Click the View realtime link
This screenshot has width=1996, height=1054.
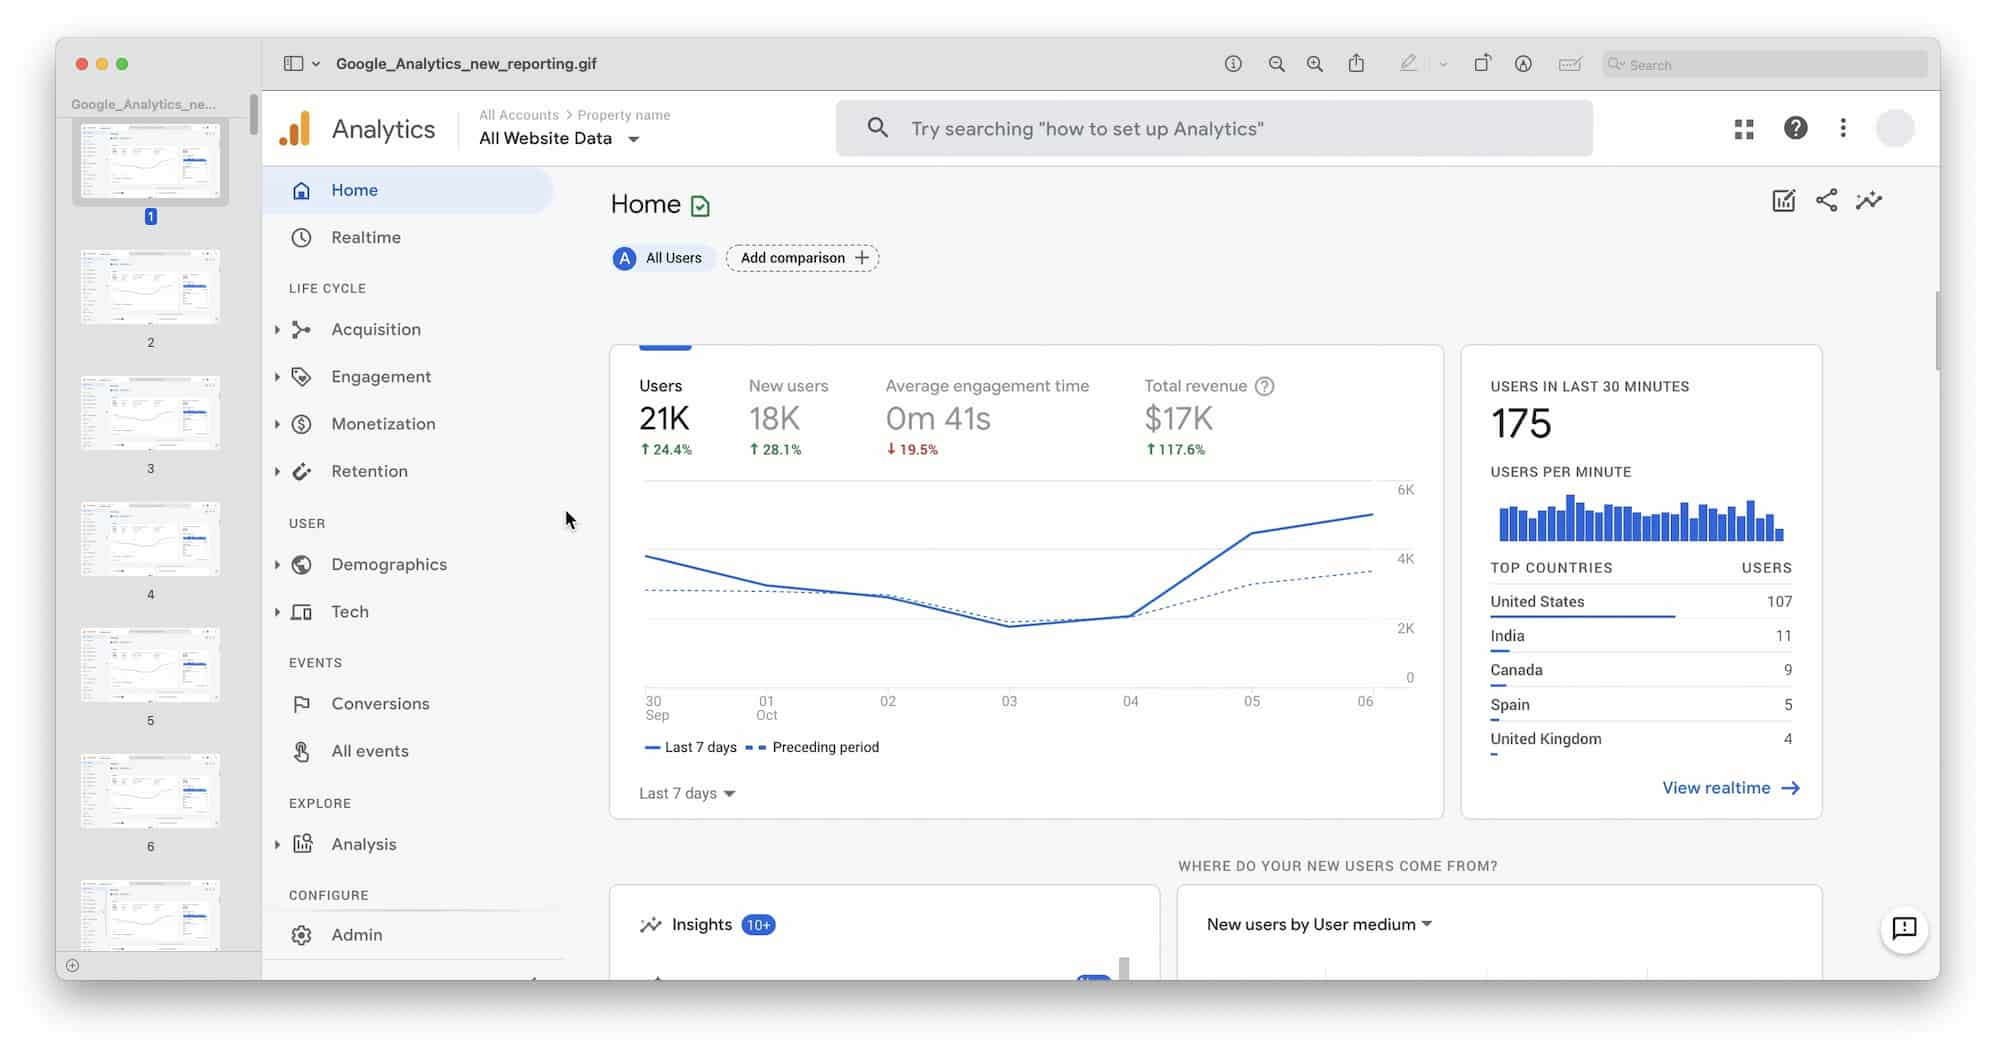(x=1730, y=788)
